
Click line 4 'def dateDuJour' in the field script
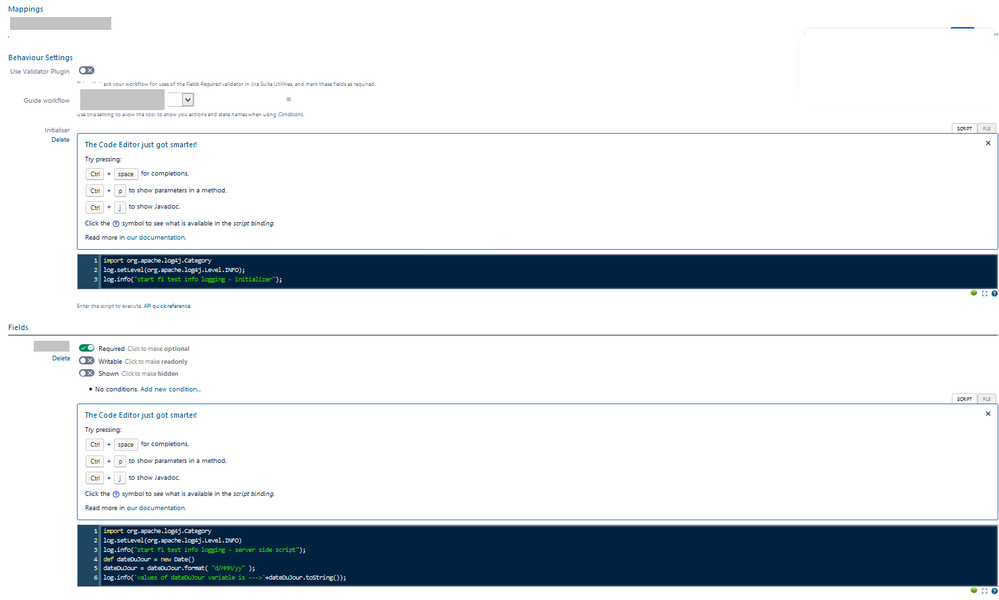coord(148,559)
